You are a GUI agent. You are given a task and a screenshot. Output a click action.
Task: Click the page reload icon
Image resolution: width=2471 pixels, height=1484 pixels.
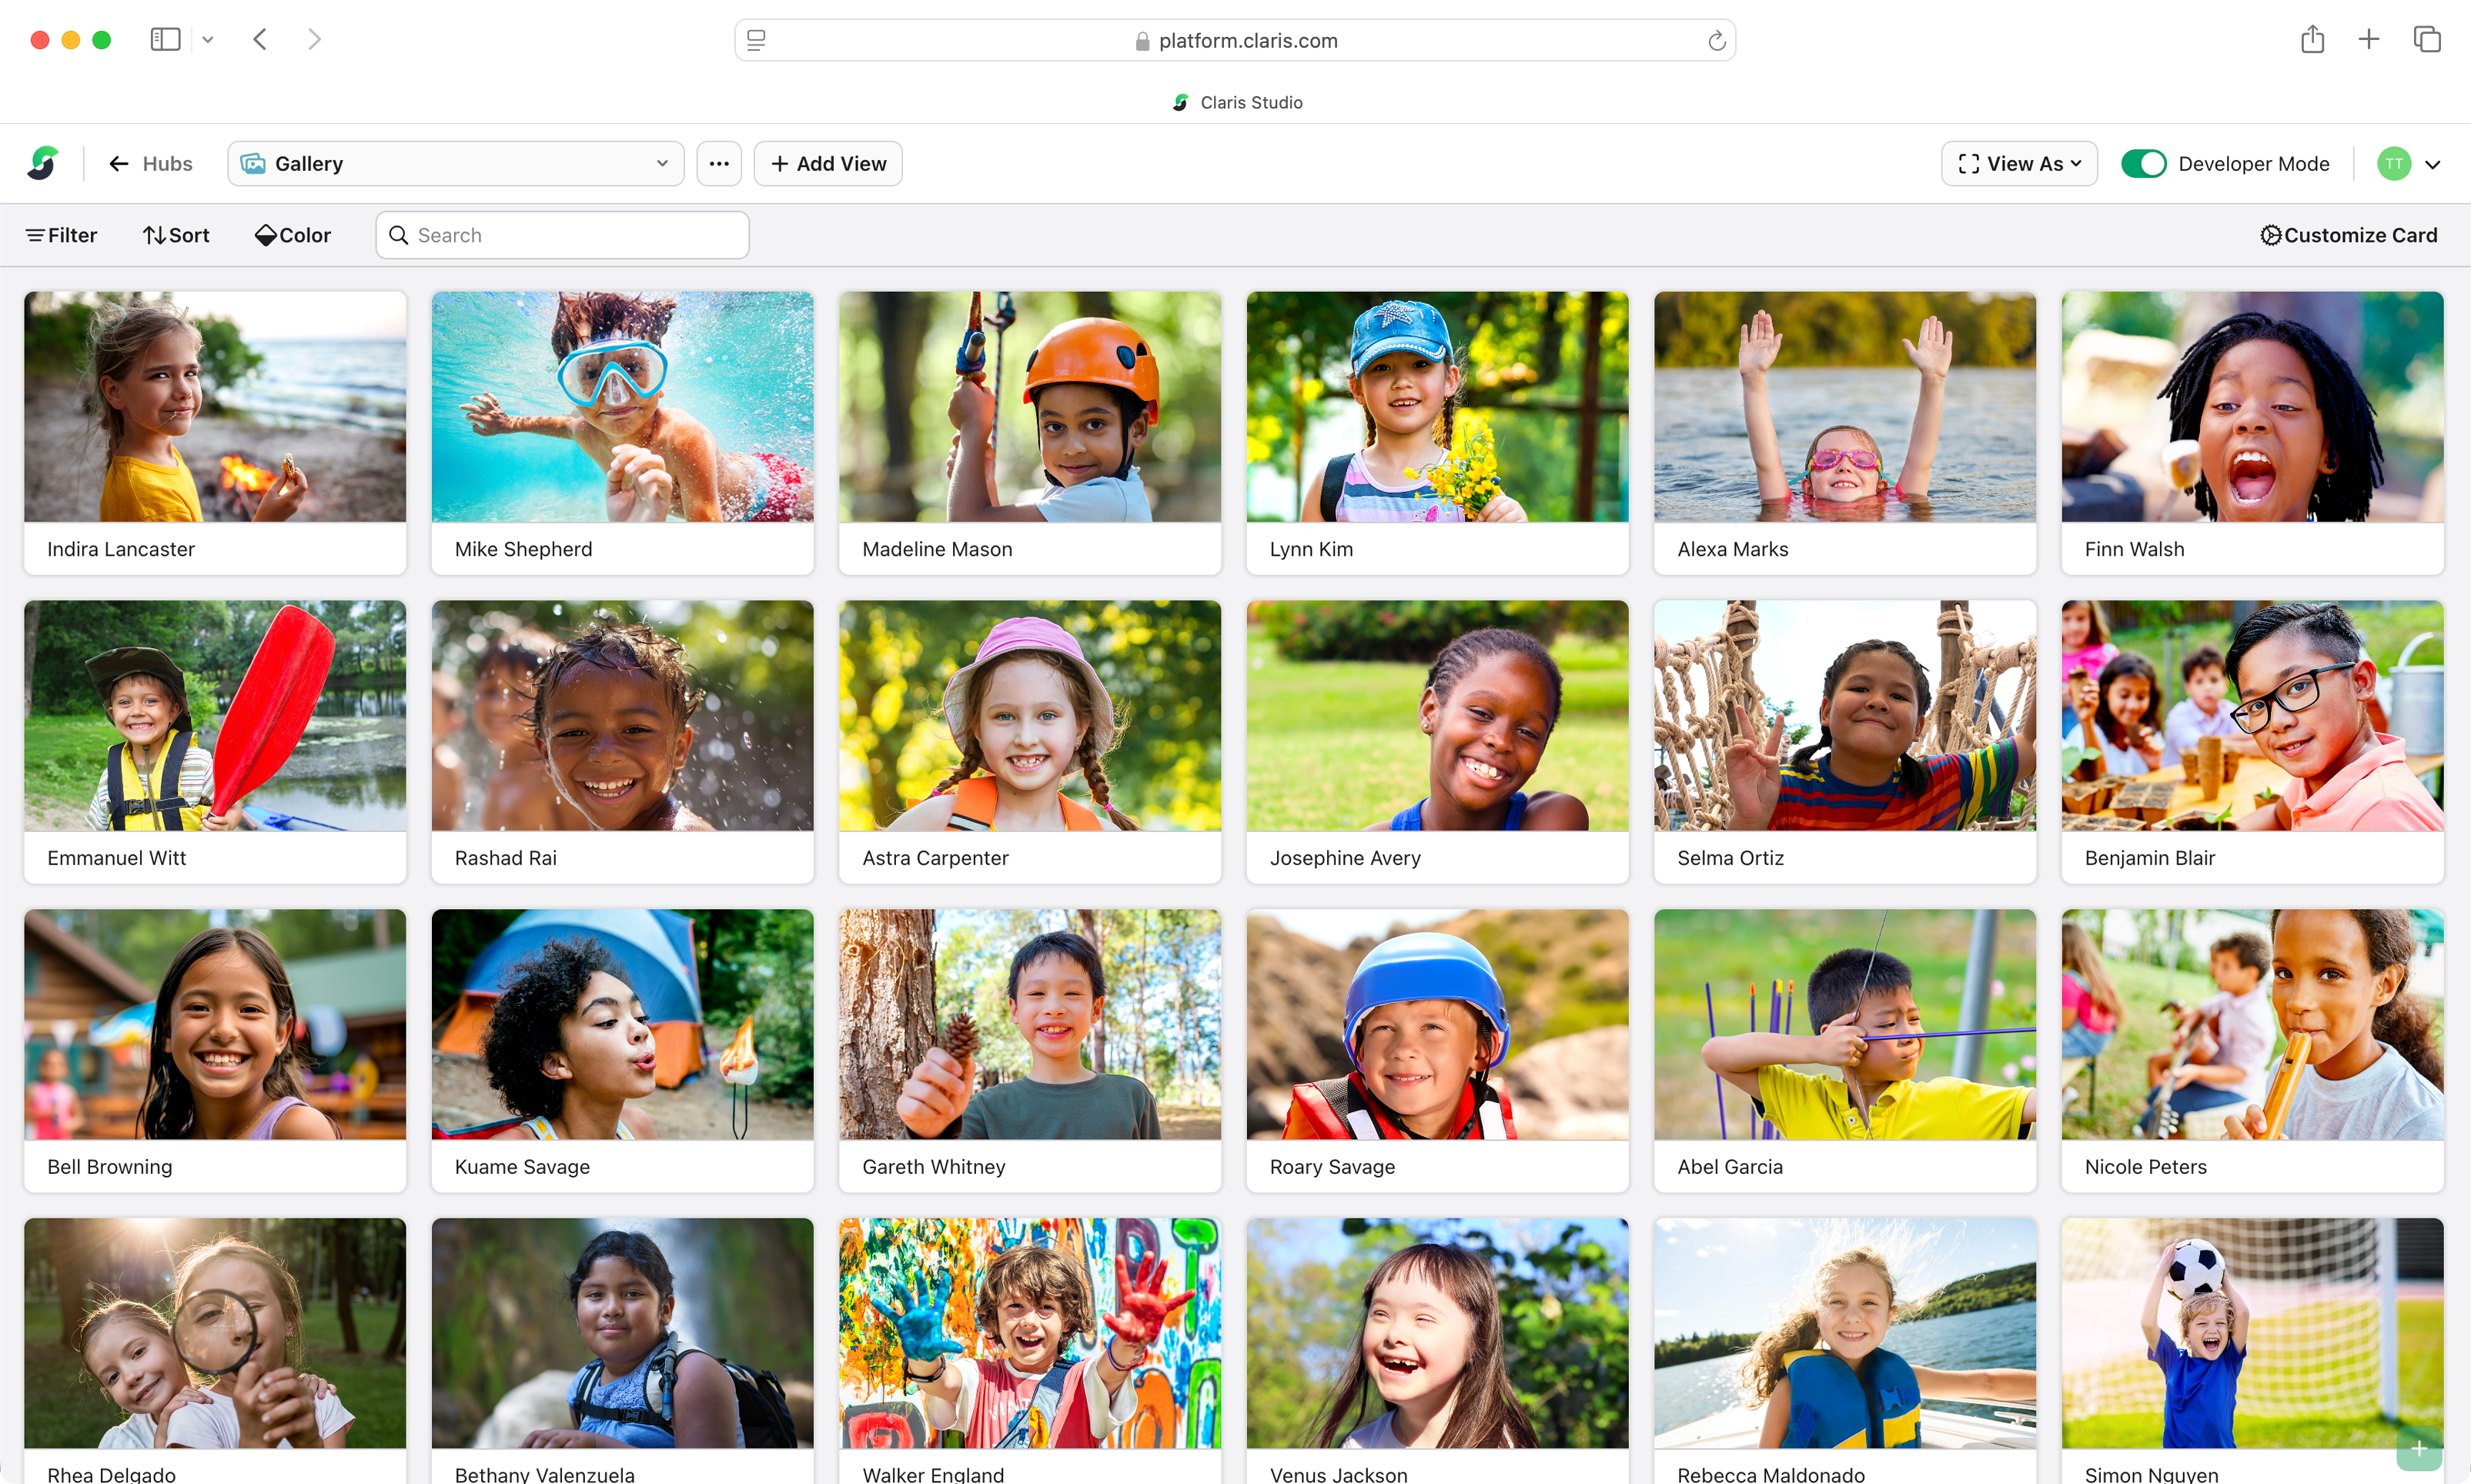click(1716, 40)
